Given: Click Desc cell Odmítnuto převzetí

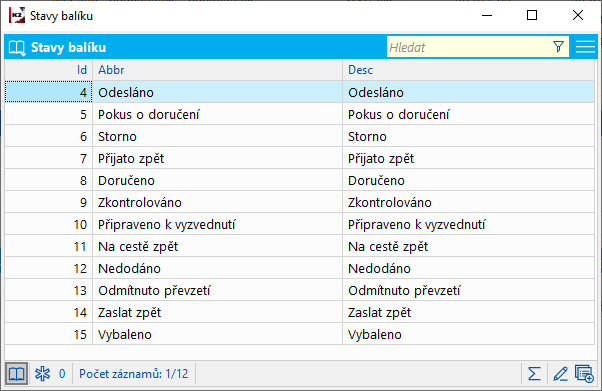Looking at the screenshot, I should coord(468,290).
